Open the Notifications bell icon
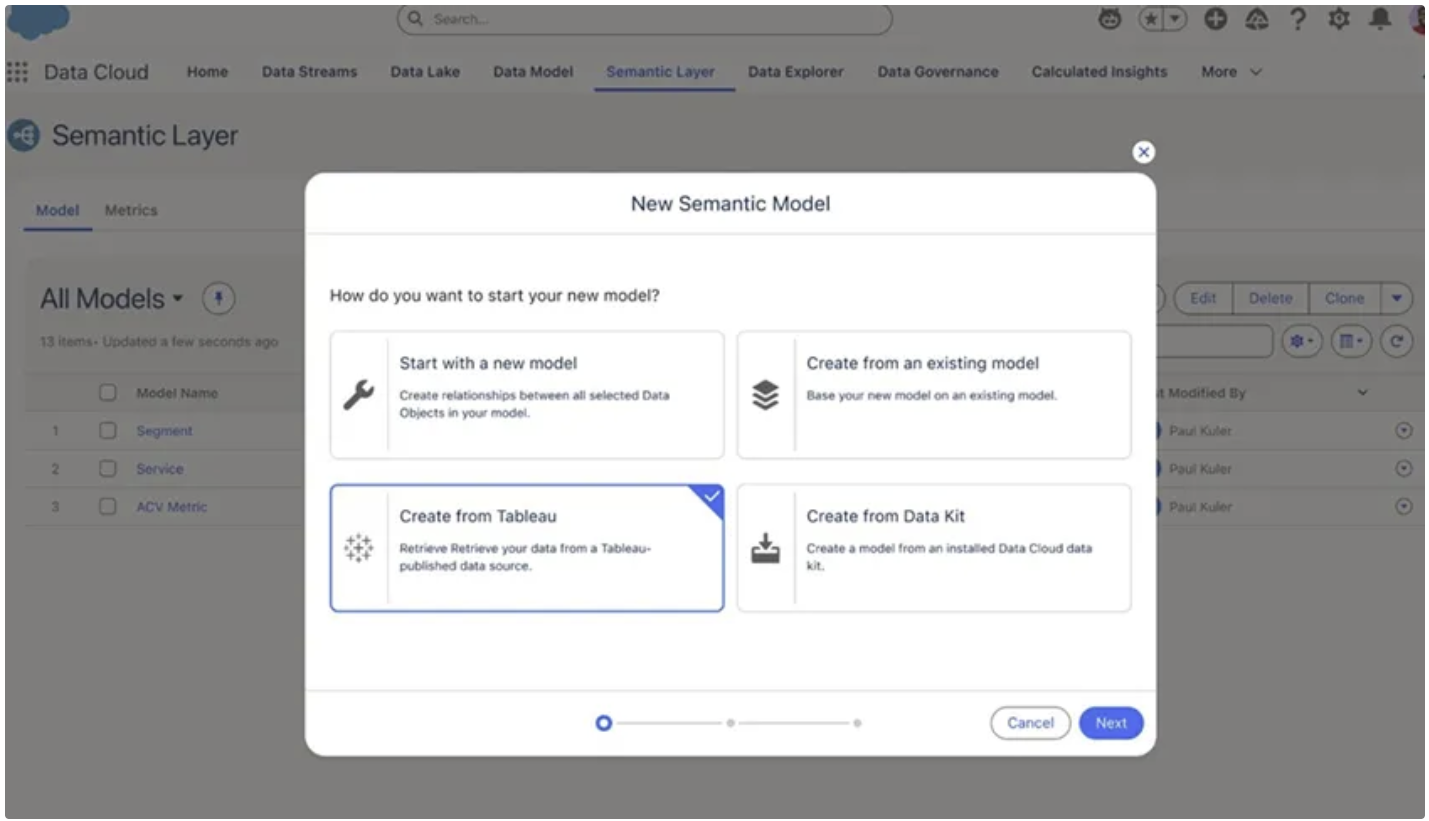 click(1381, 19)
